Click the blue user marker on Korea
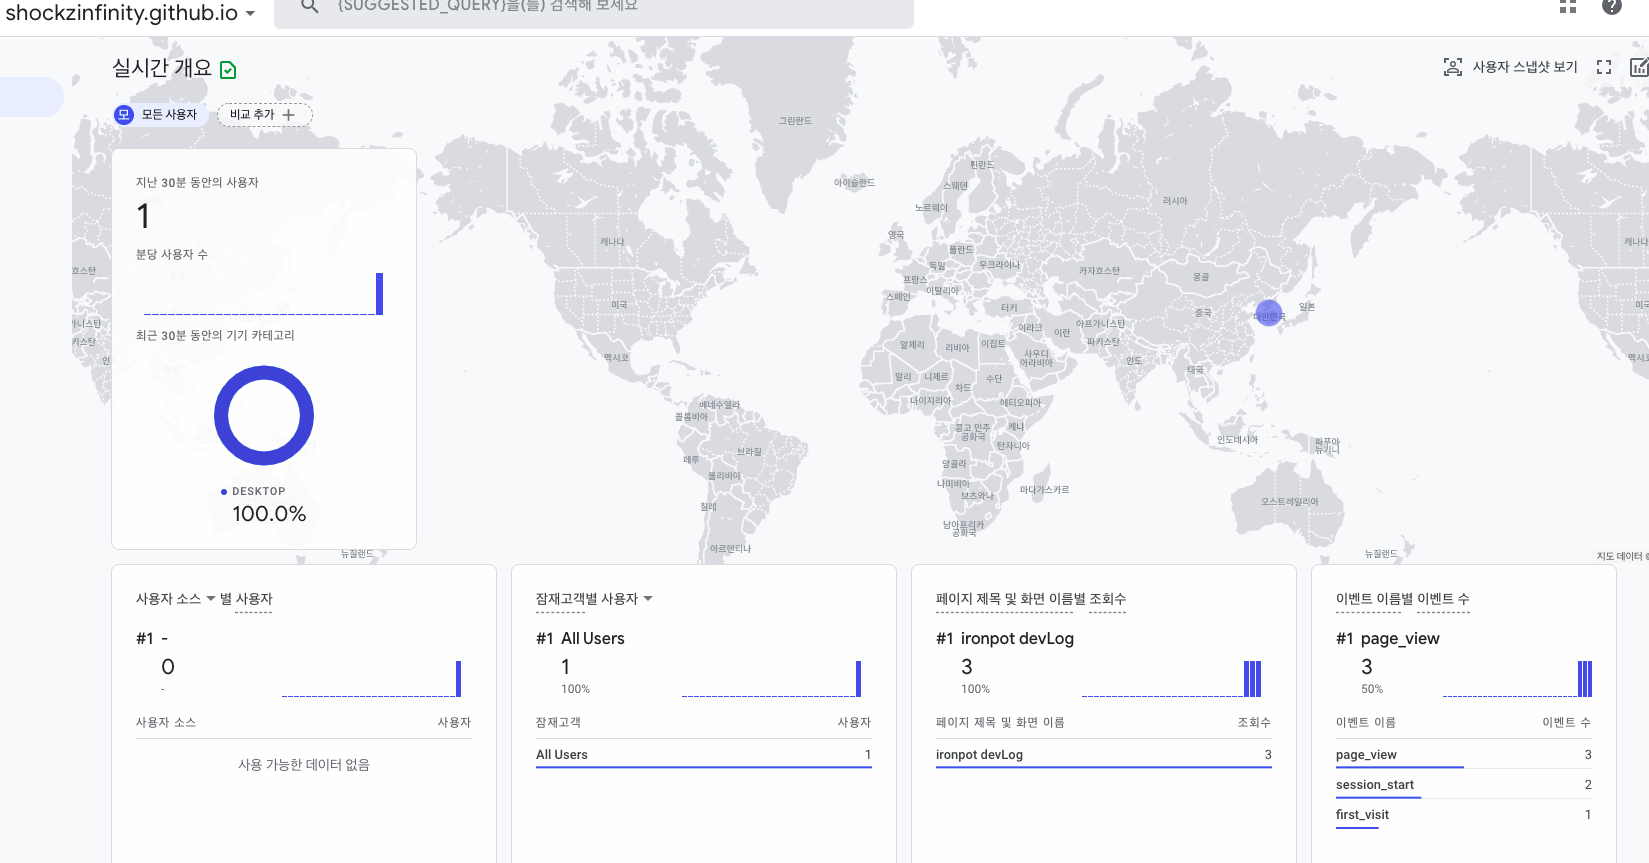This screenshot has height=863, width=1649. [1268, 314]
